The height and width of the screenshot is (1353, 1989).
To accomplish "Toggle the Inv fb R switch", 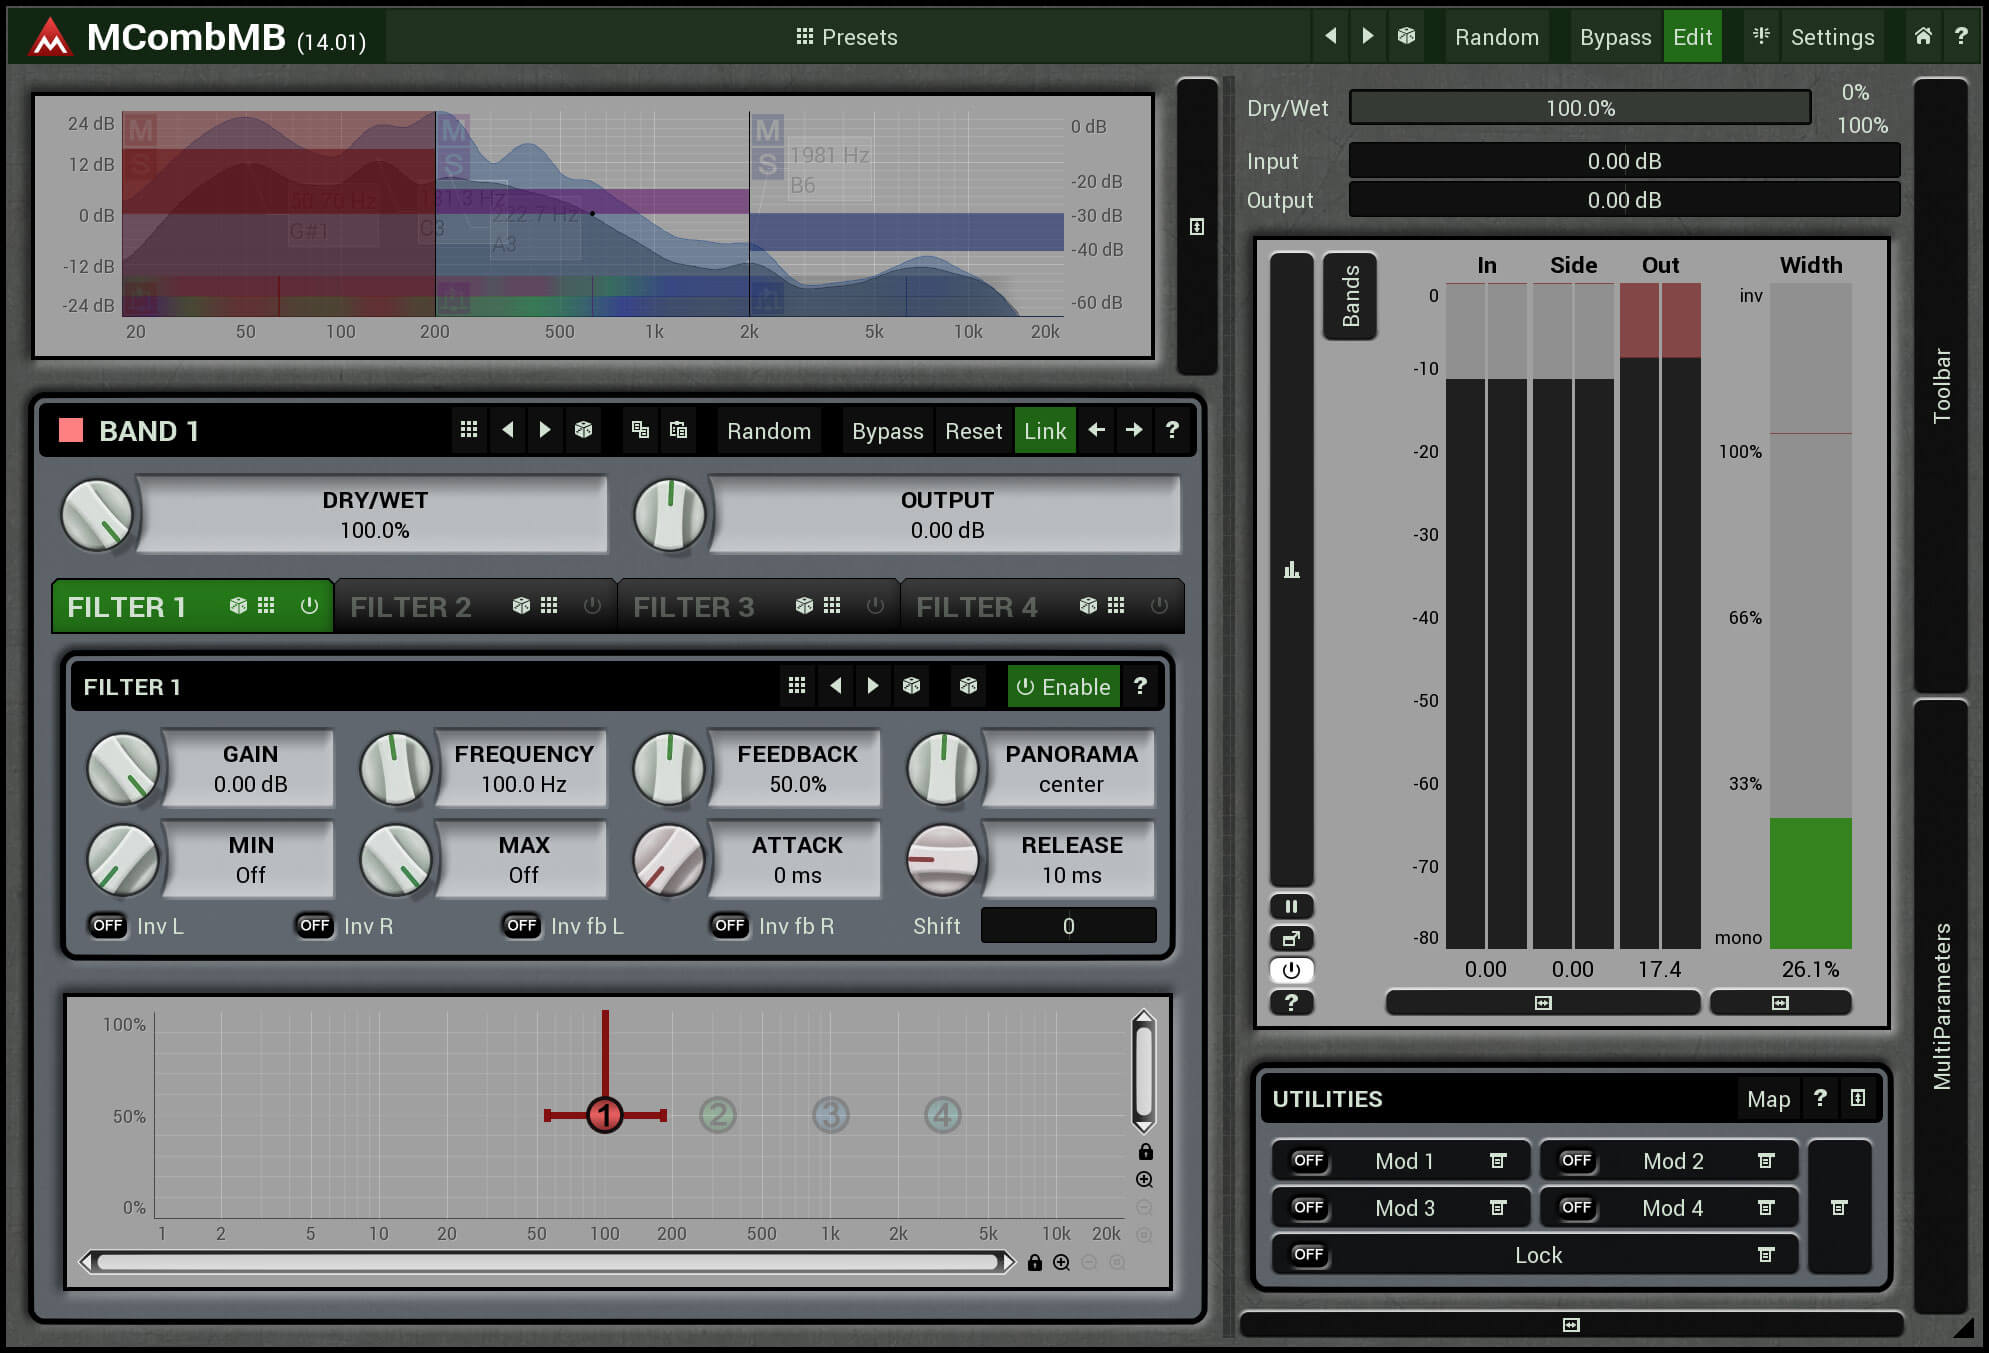I will [x=730, y=926].
